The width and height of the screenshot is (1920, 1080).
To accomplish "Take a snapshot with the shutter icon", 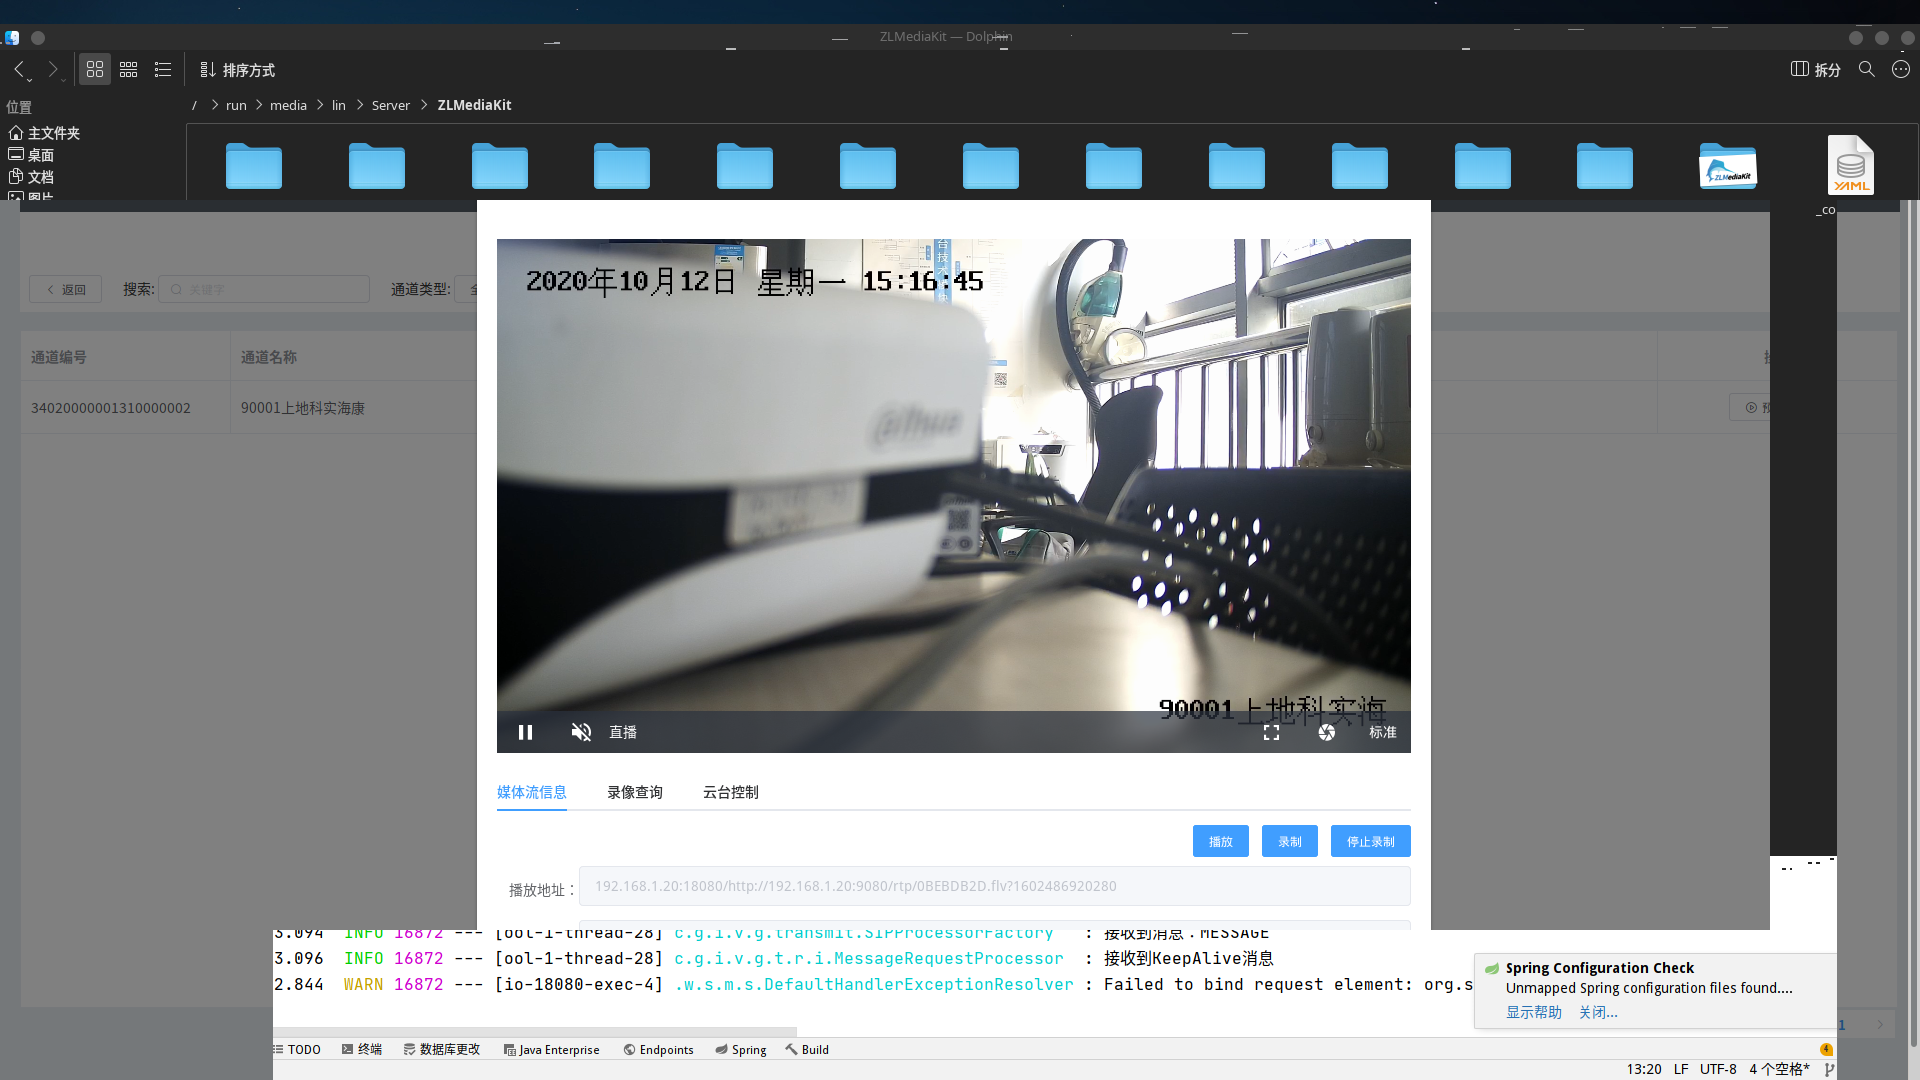I will pos(1326,732).
